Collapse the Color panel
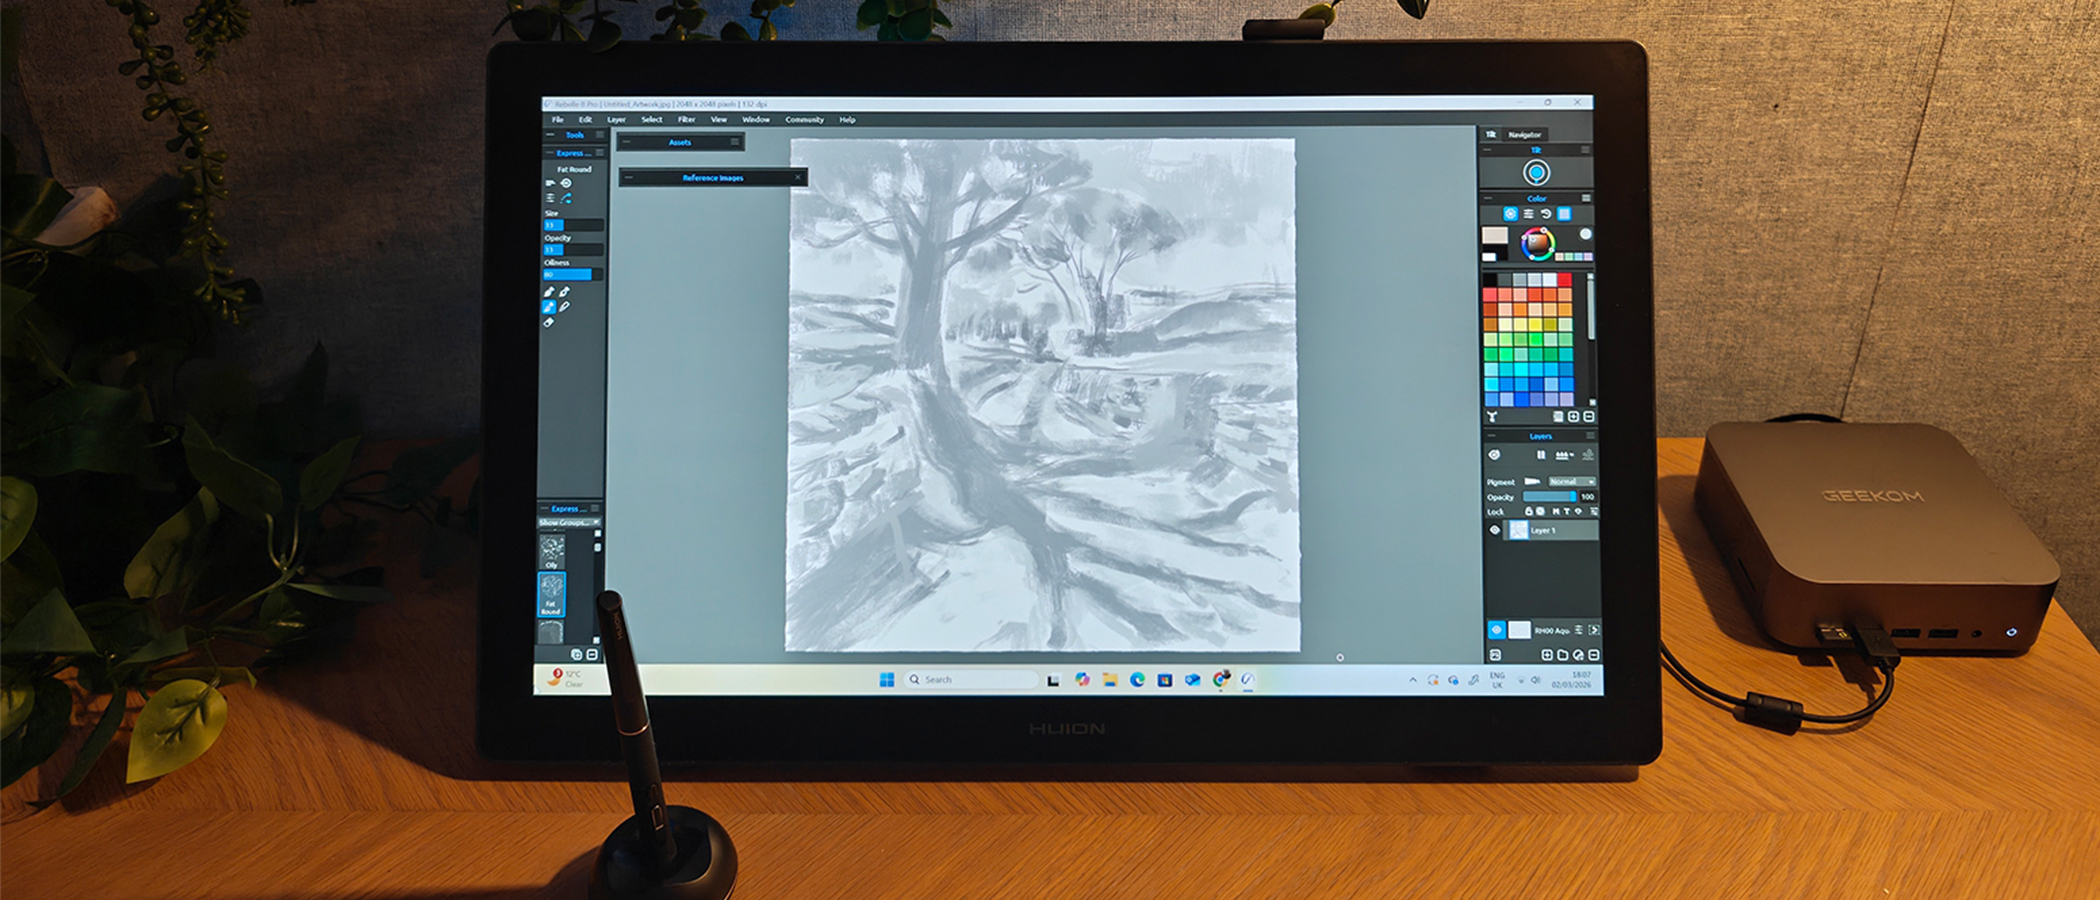This screenshot has width=2100, height=900. click(x=1486, y=198)
